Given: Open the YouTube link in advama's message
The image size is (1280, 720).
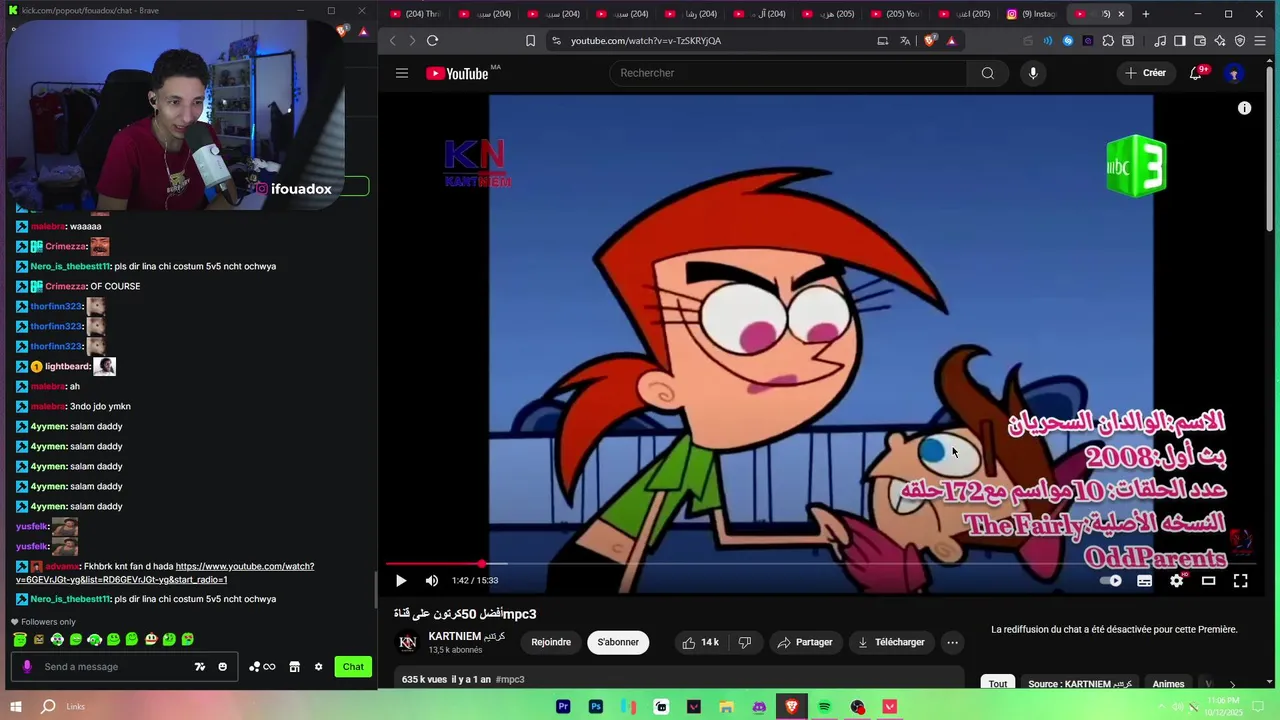Looking at the screenshot, I should point(165,573).
